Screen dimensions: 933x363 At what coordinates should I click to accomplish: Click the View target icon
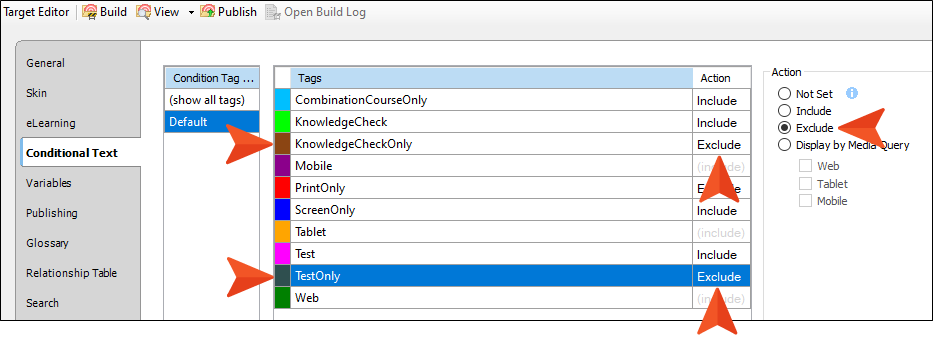click(143, 12)
